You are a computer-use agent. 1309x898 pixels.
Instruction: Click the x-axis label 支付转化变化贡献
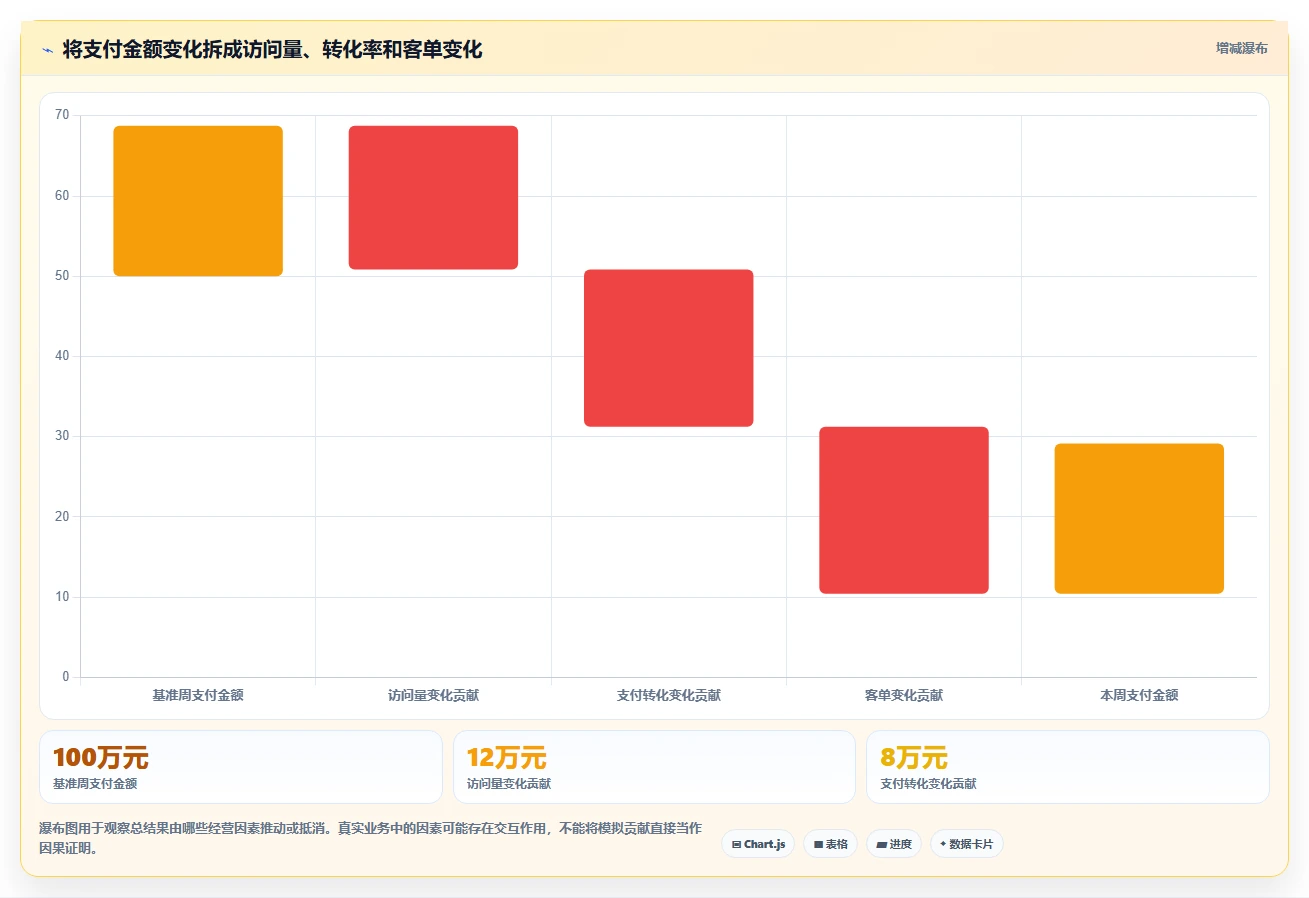pyautogui.click(x=669, y=695)
